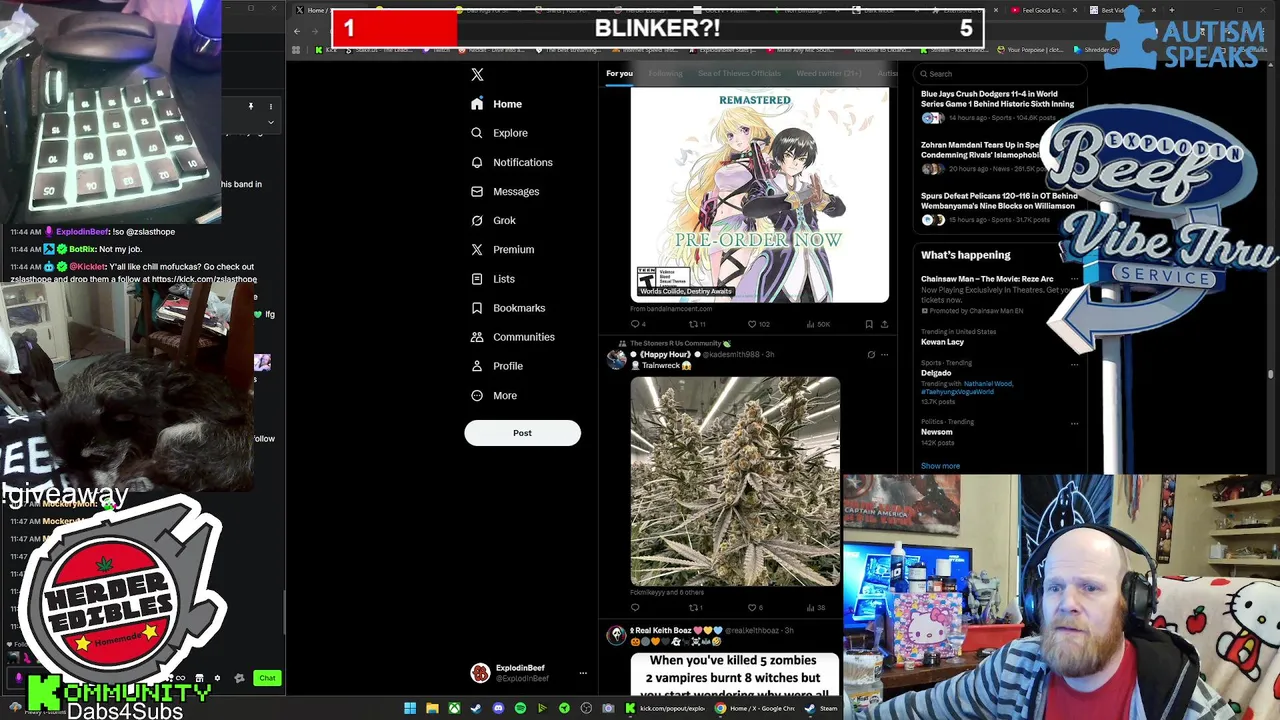The height and width of the screenshot is (720, 1280).
Task: Switch to the For you tab
Action: [x=619, y=73]
